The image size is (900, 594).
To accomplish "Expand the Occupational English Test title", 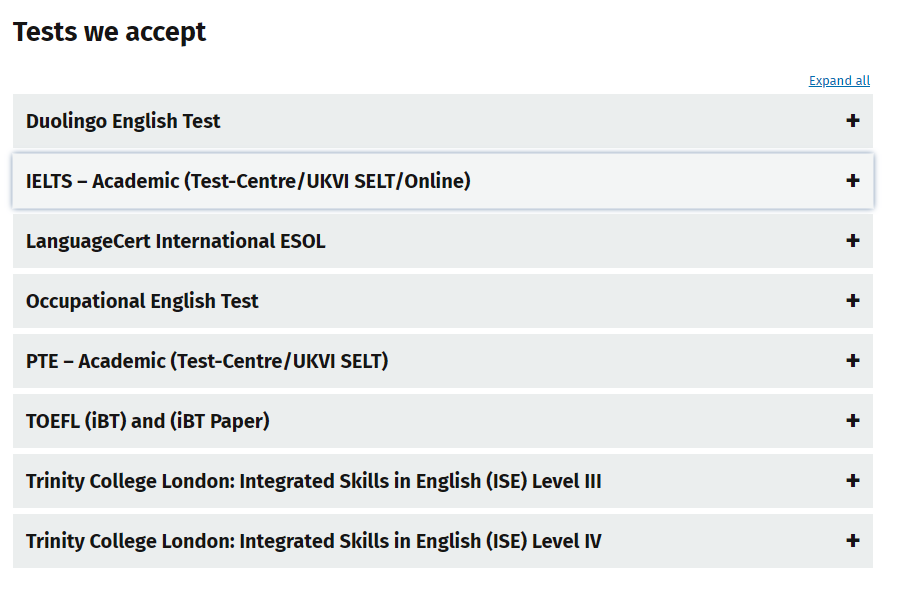I will (x=142, y=301).
